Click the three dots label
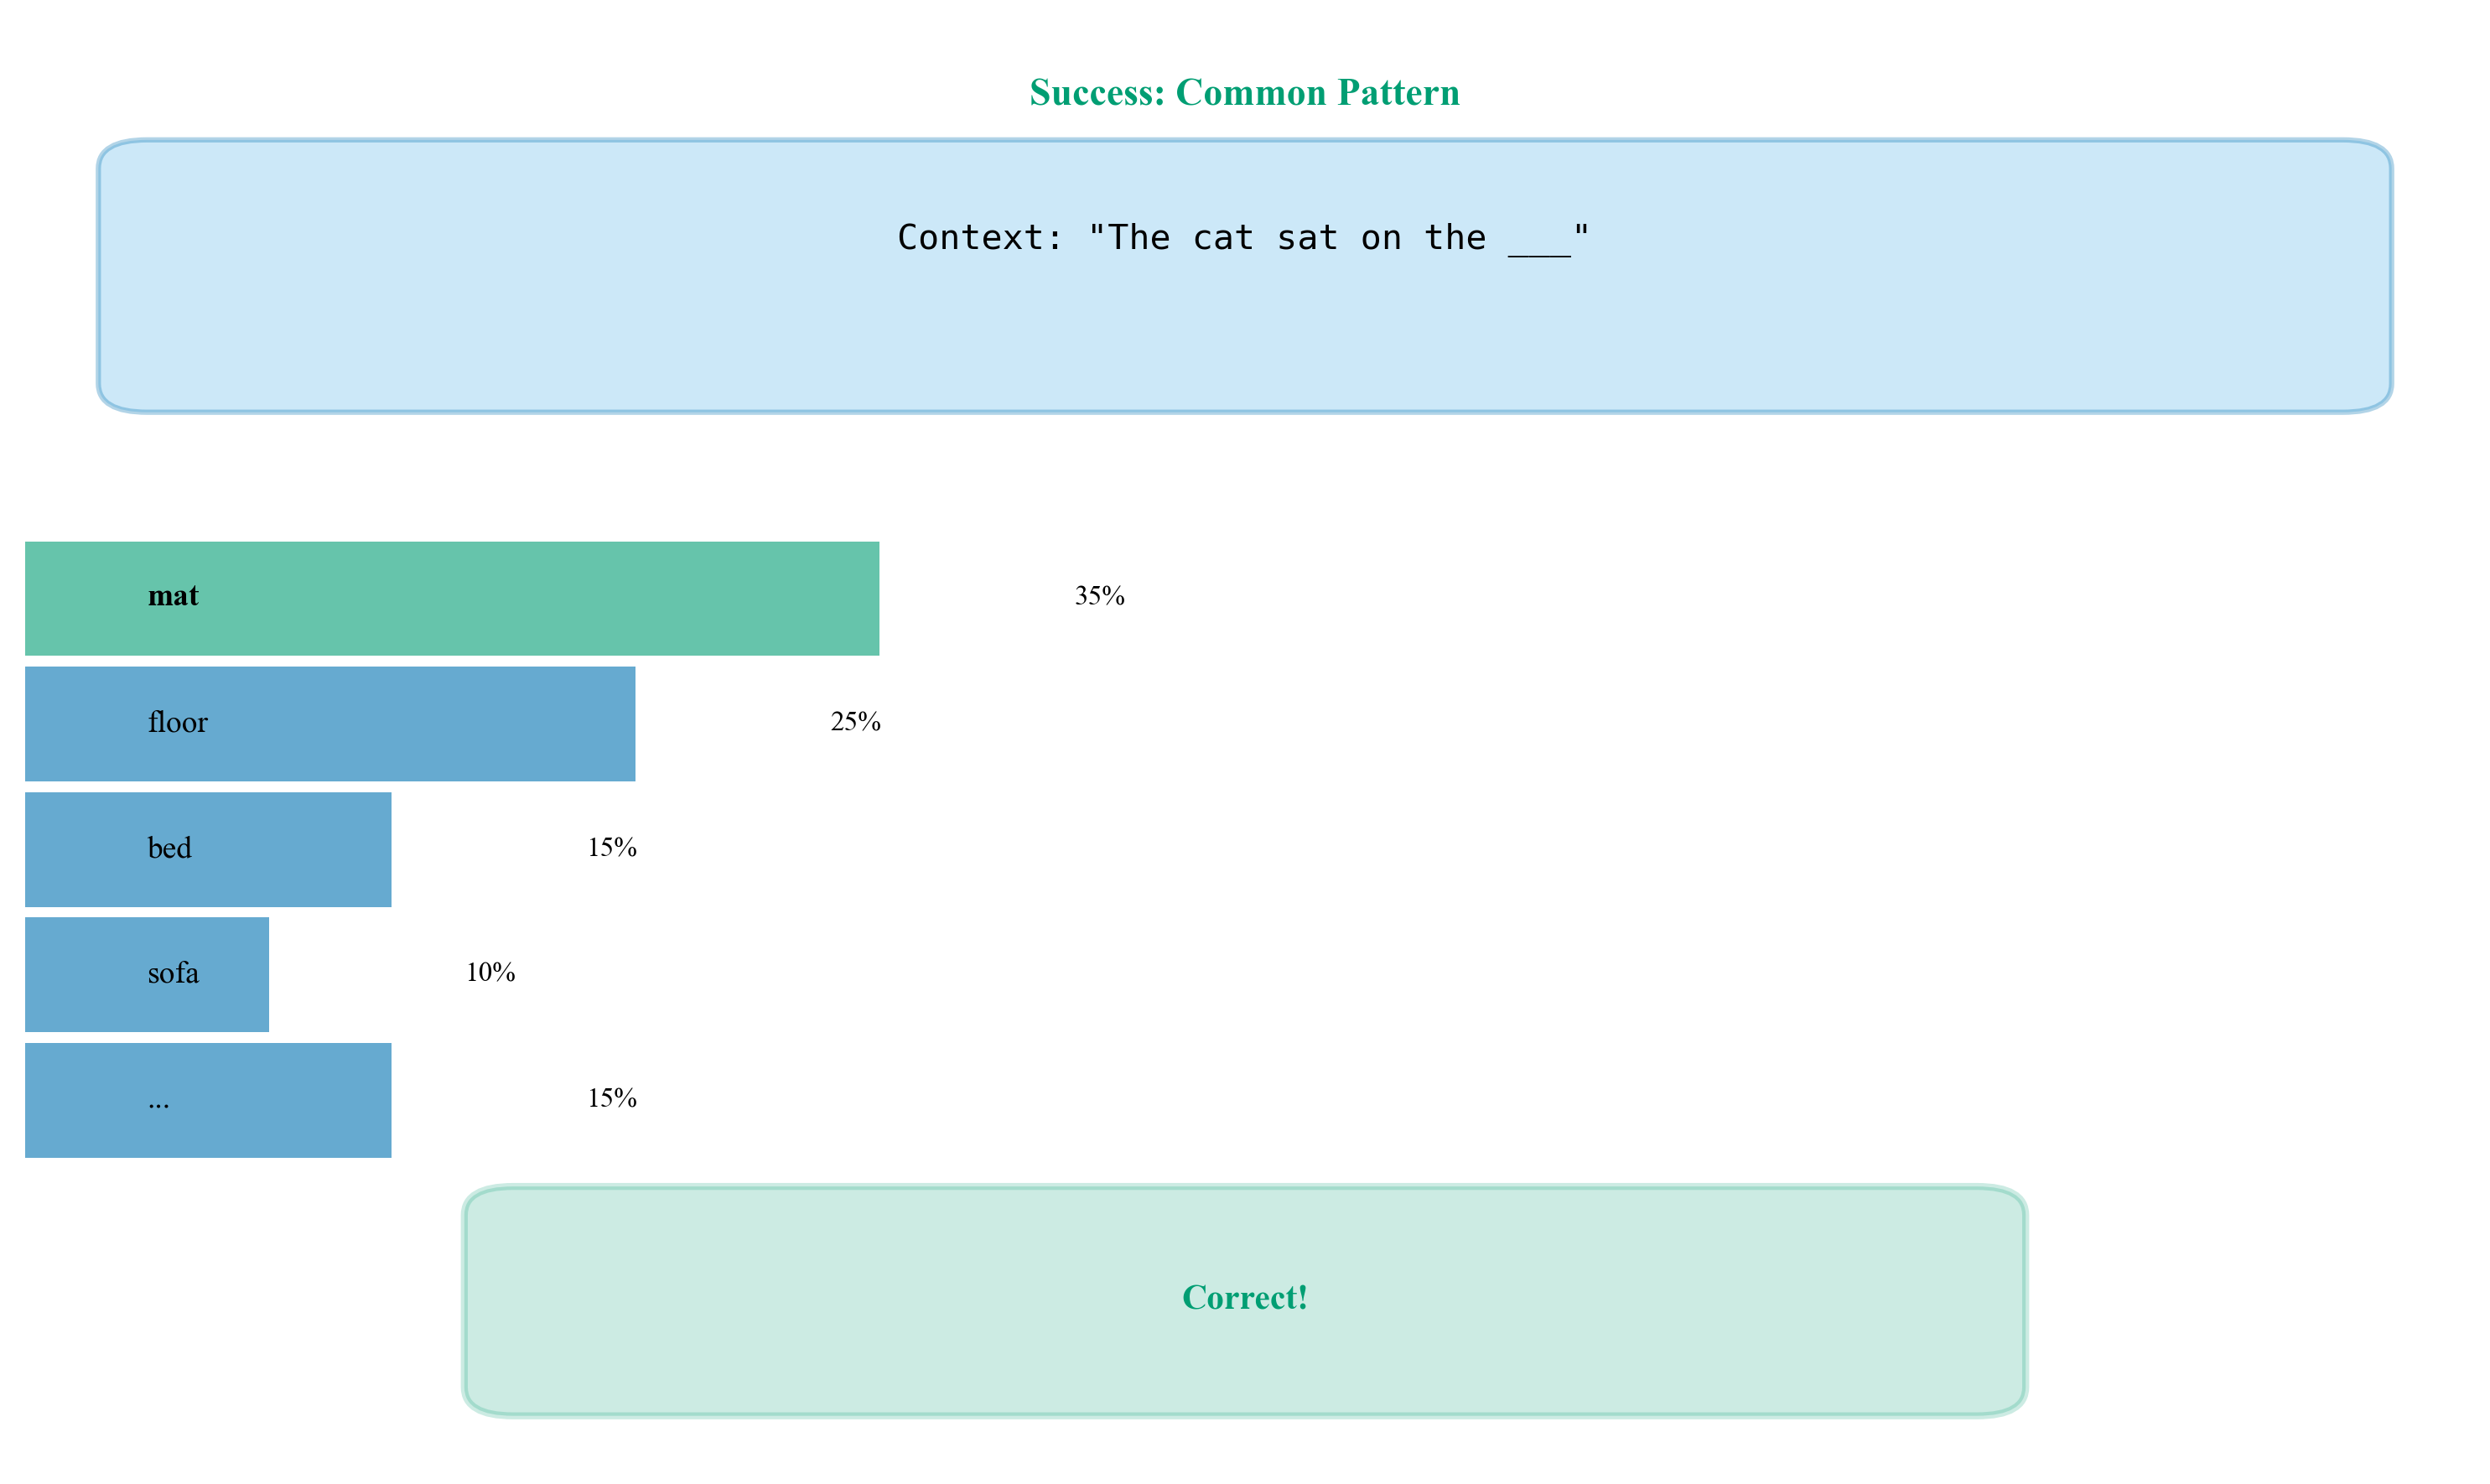 tap(158, 1101)
